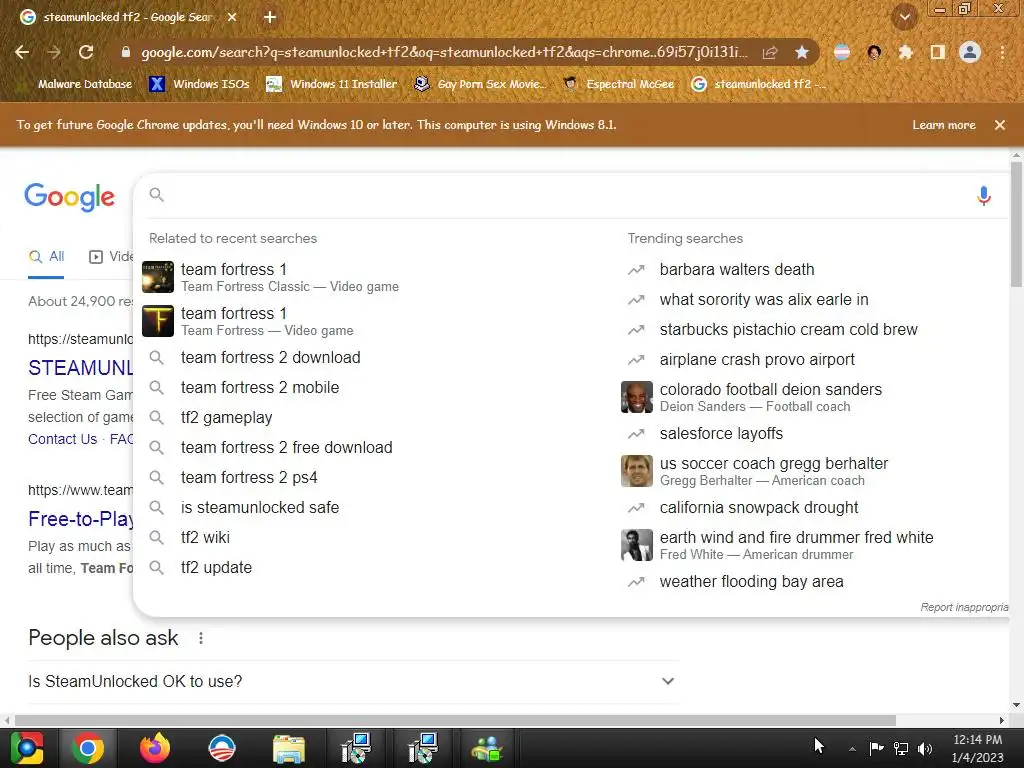Open Windows ISOs bookmark

(x=199, y=84)
